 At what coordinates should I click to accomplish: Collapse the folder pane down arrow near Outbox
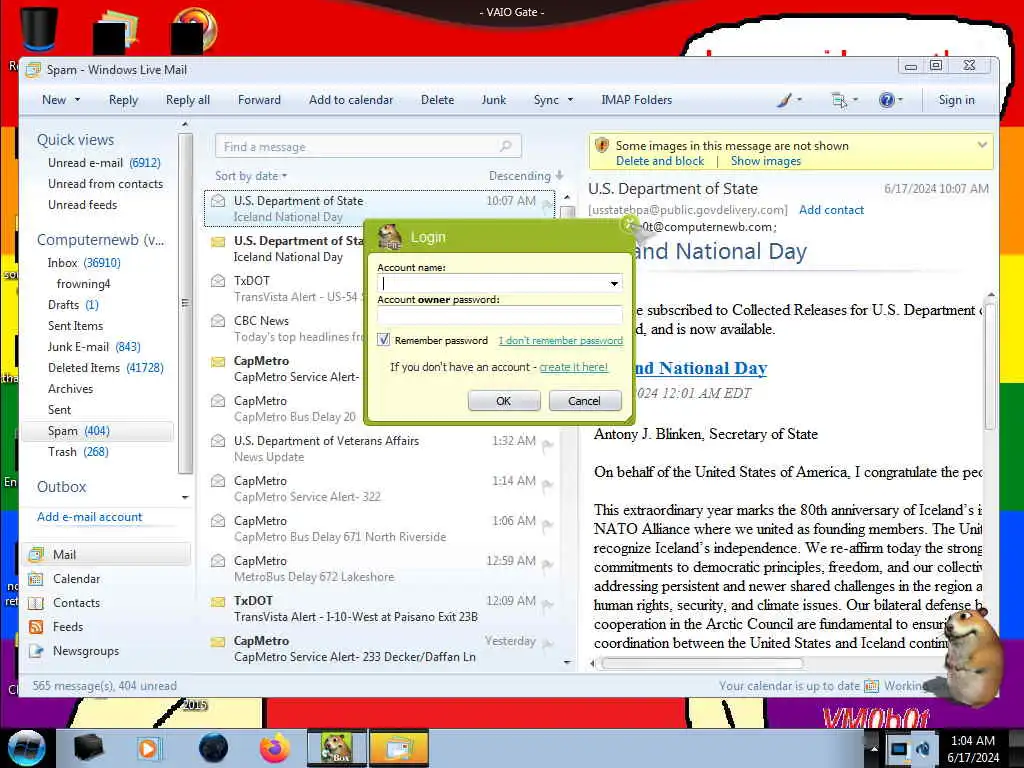coord(185,497)
